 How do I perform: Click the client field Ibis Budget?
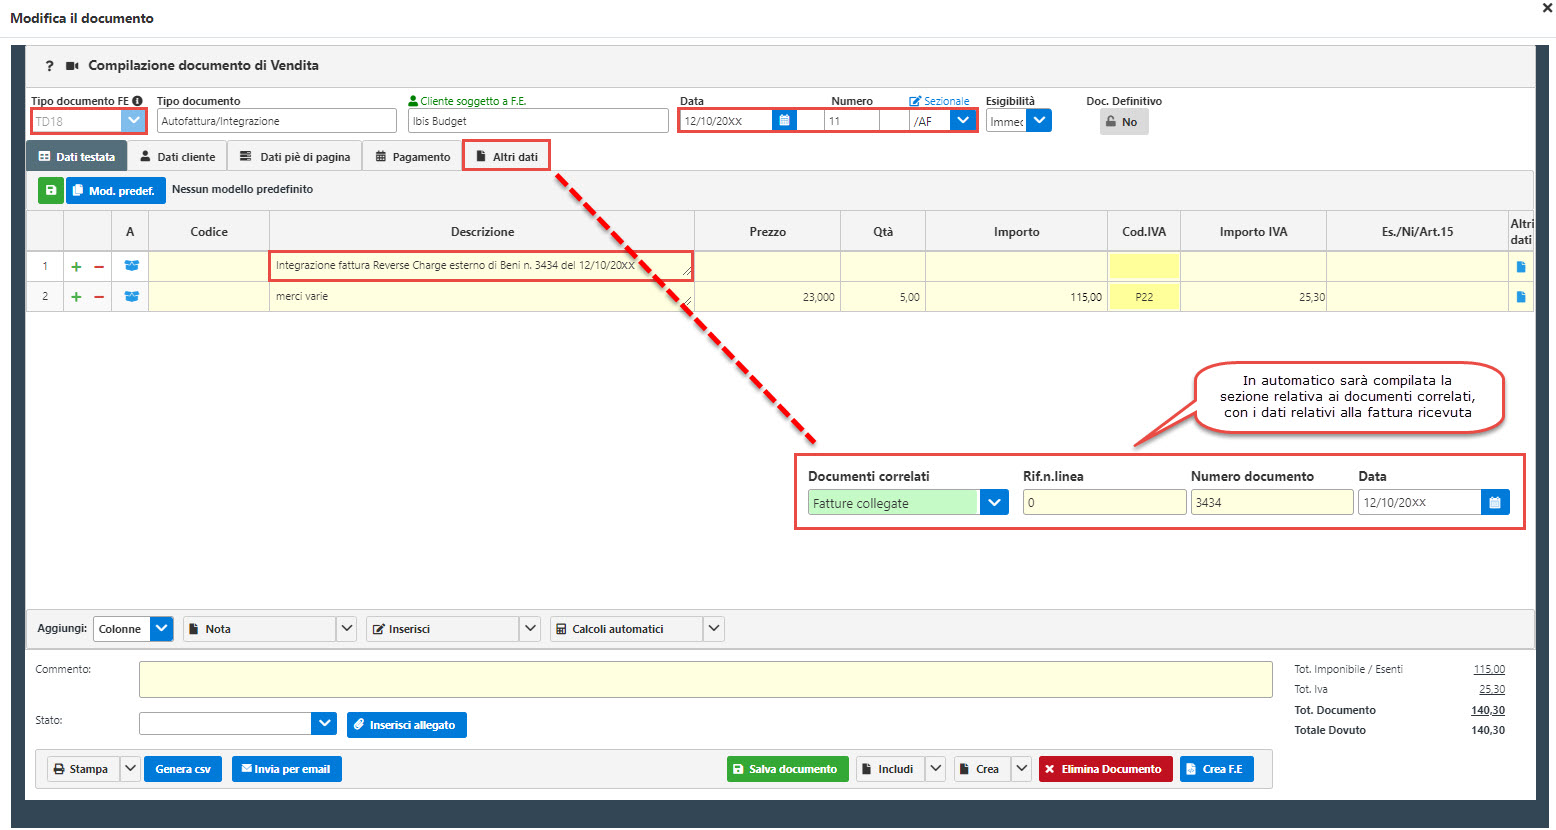coord(538,121)
